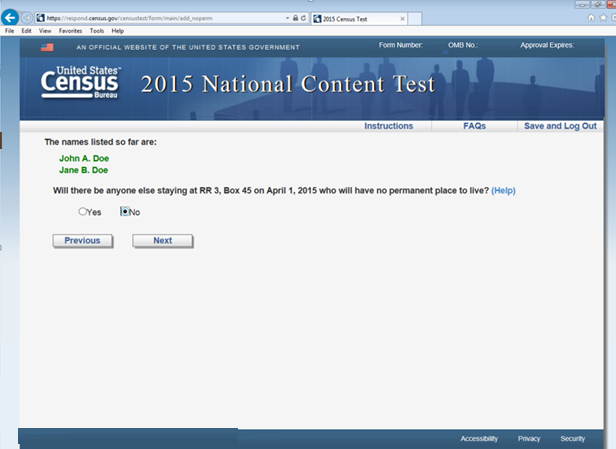Click the Approval Expires label
The height and width of the screenshot is (449, 616).
547,45
